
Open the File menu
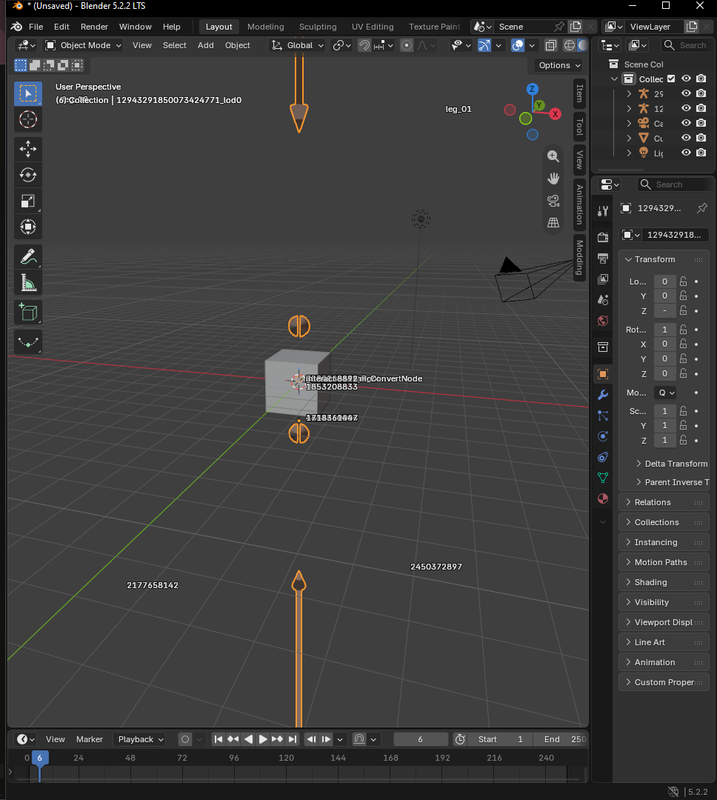point(36,27)
